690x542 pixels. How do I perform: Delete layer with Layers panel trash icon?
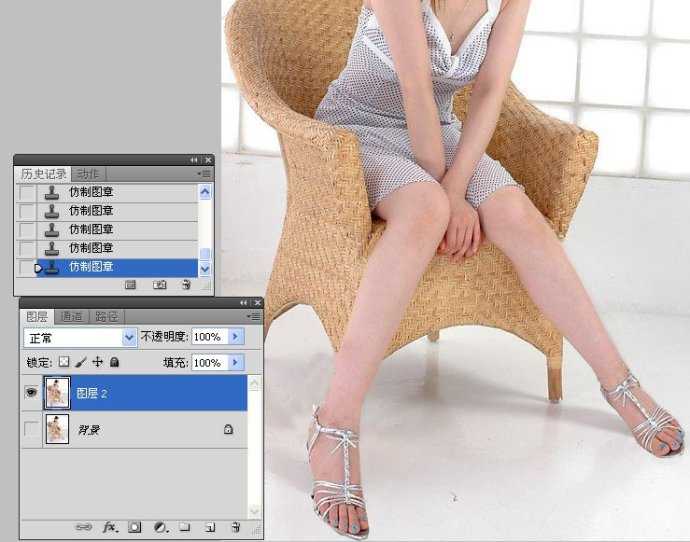236,527
